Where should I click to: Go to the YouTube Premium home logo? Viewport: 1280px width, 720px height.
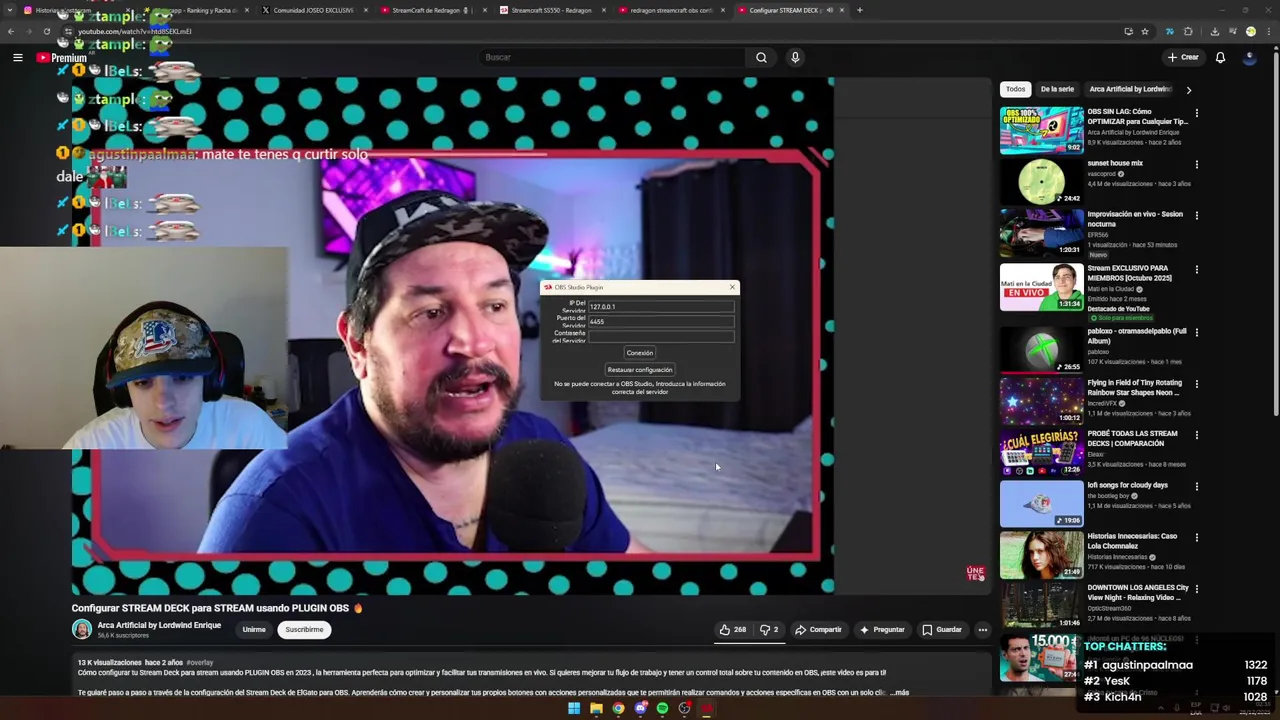61,58
